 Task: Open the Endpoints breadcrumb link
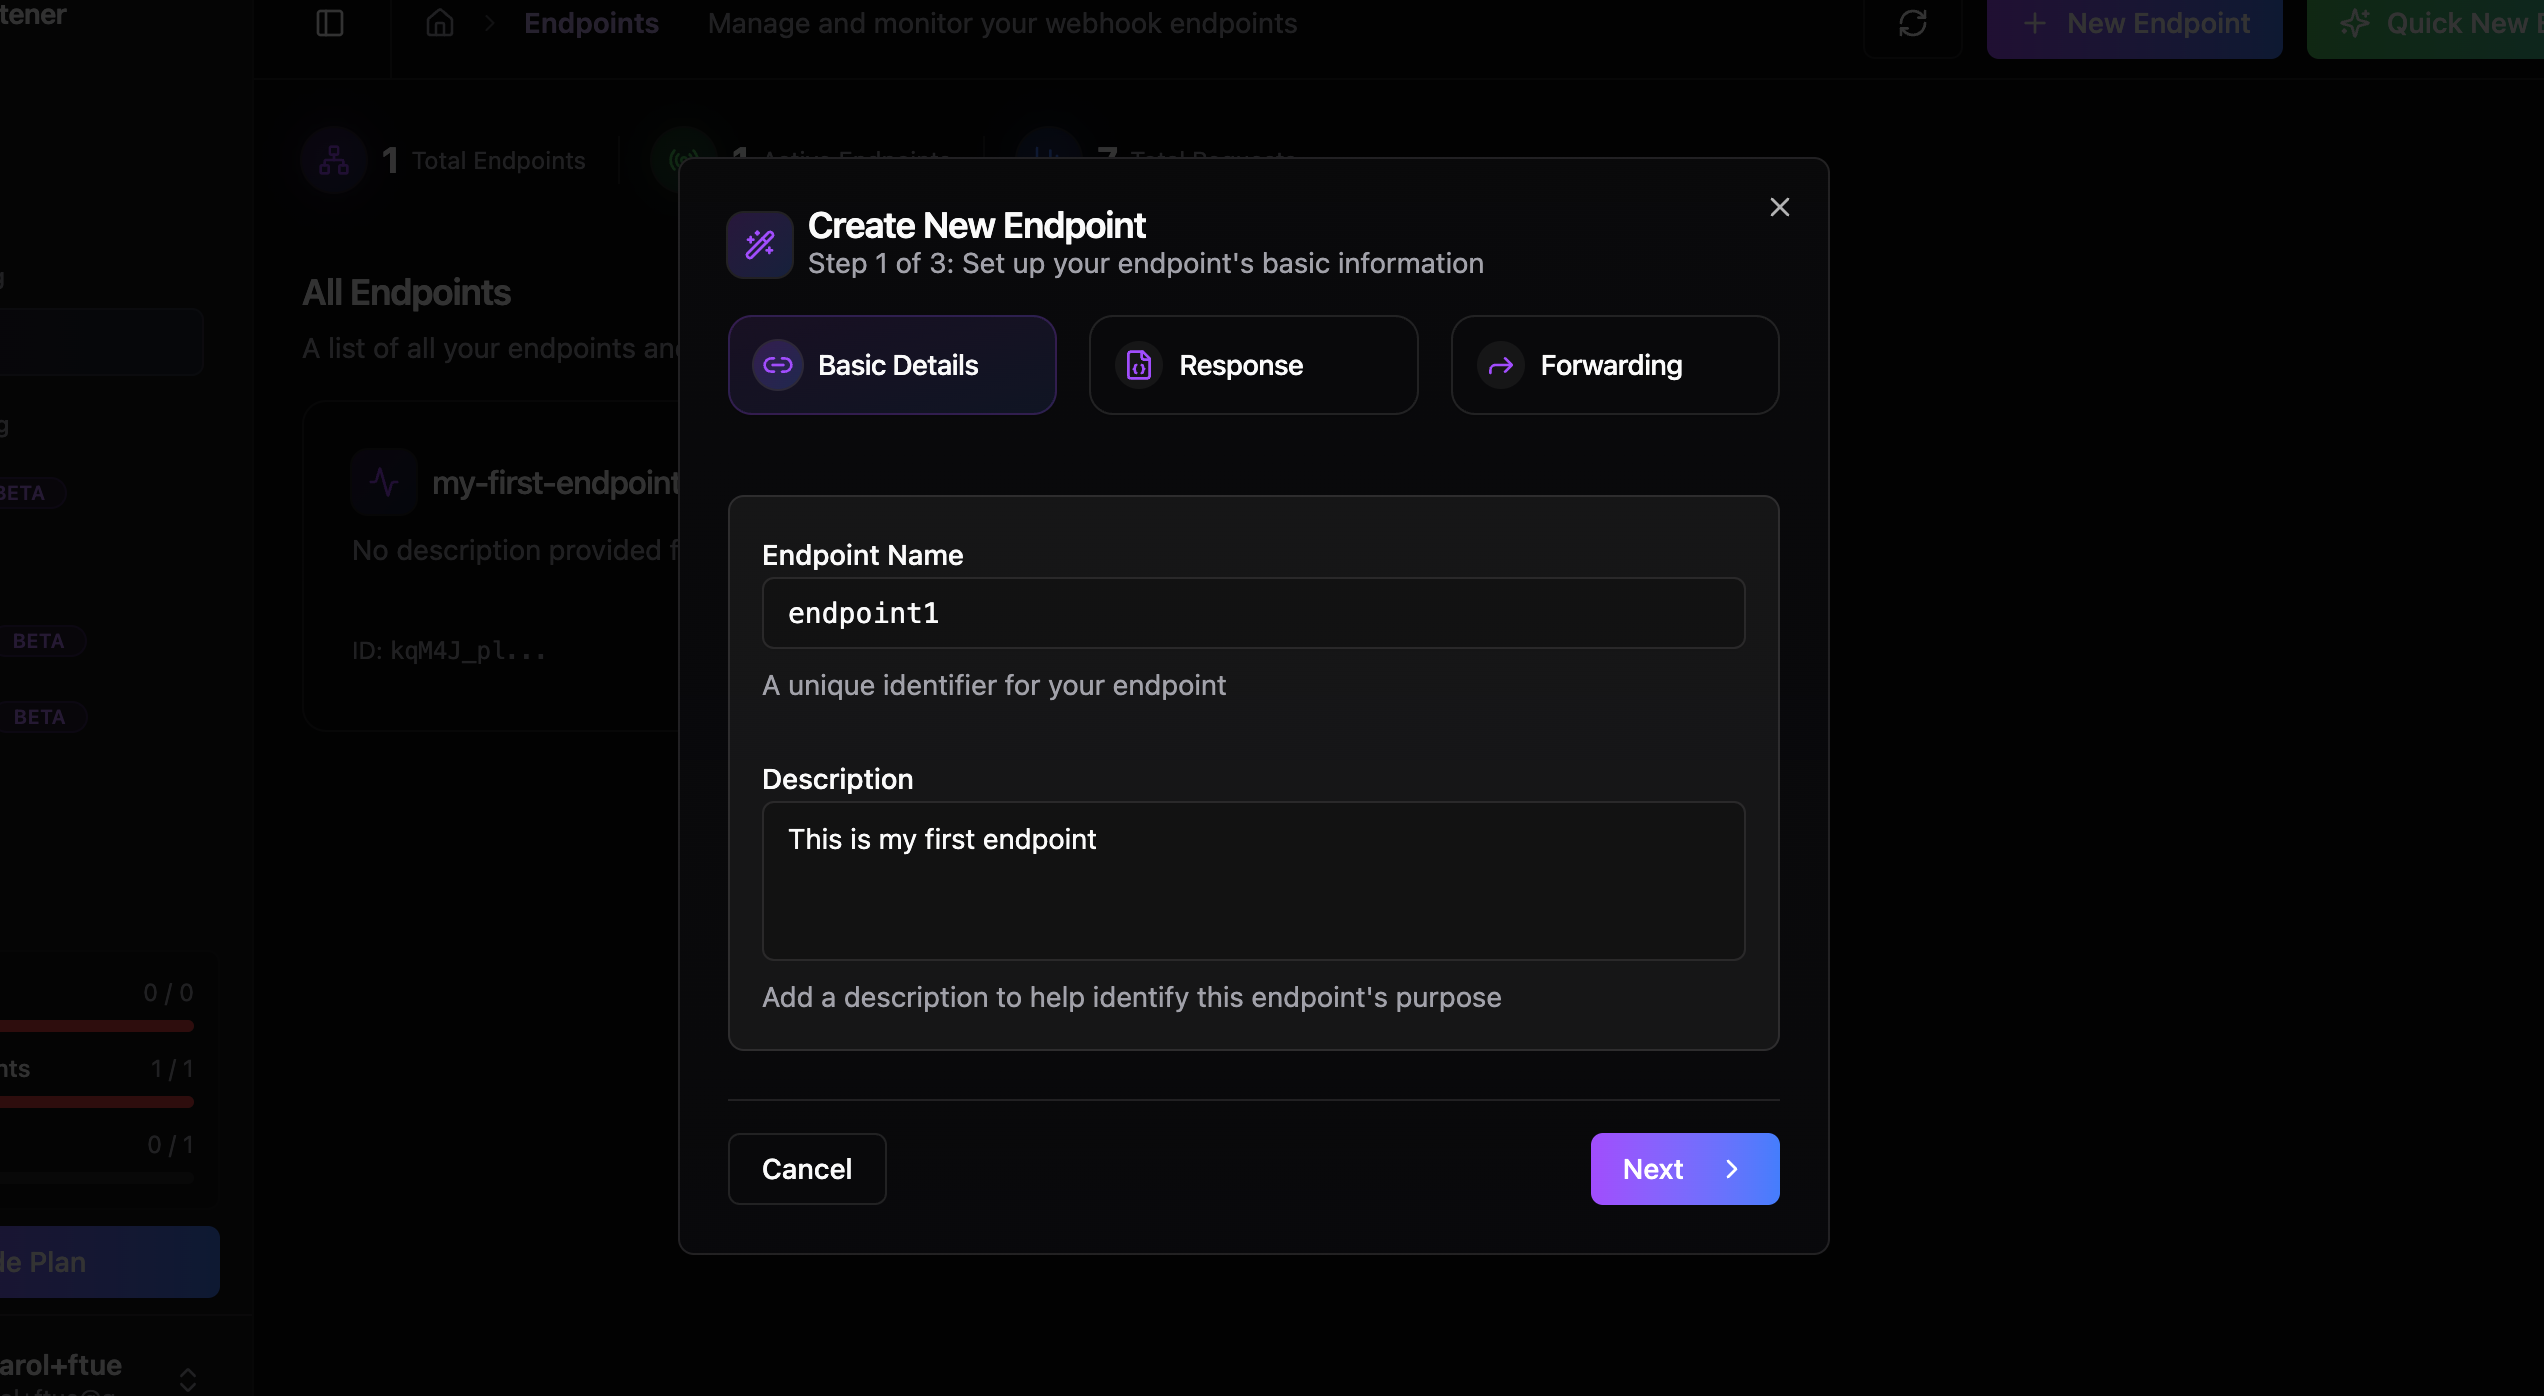click(x=591, y=23)
